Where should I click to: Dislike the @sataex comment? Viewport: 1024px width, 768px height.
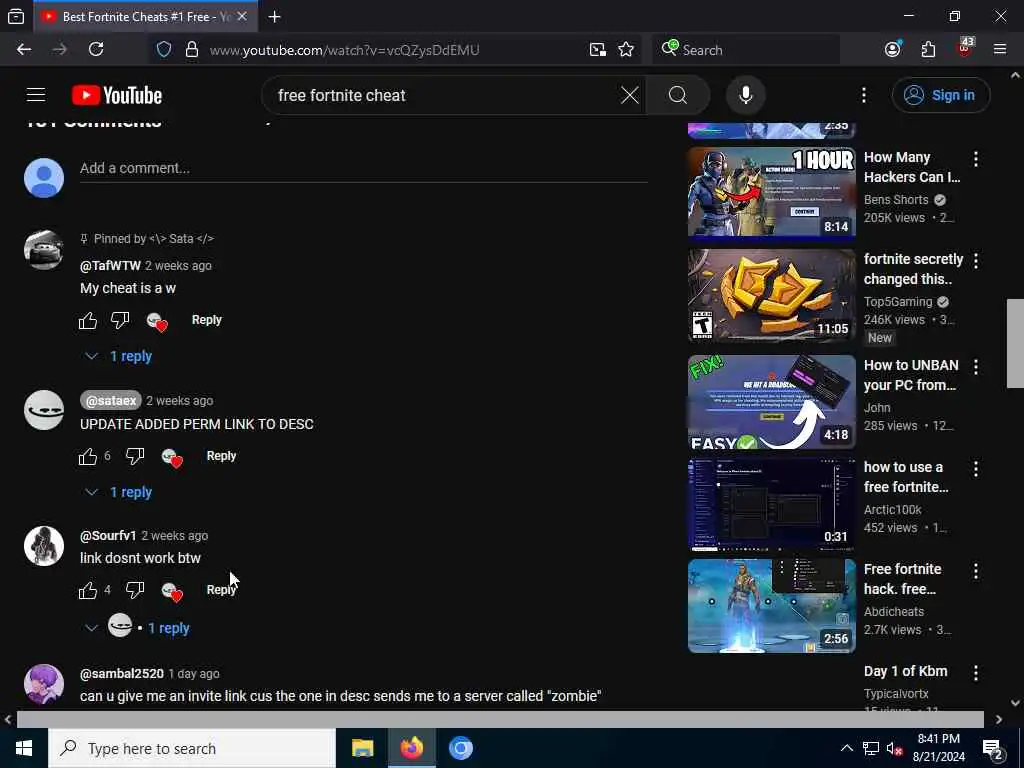click(x=135, y=456)
